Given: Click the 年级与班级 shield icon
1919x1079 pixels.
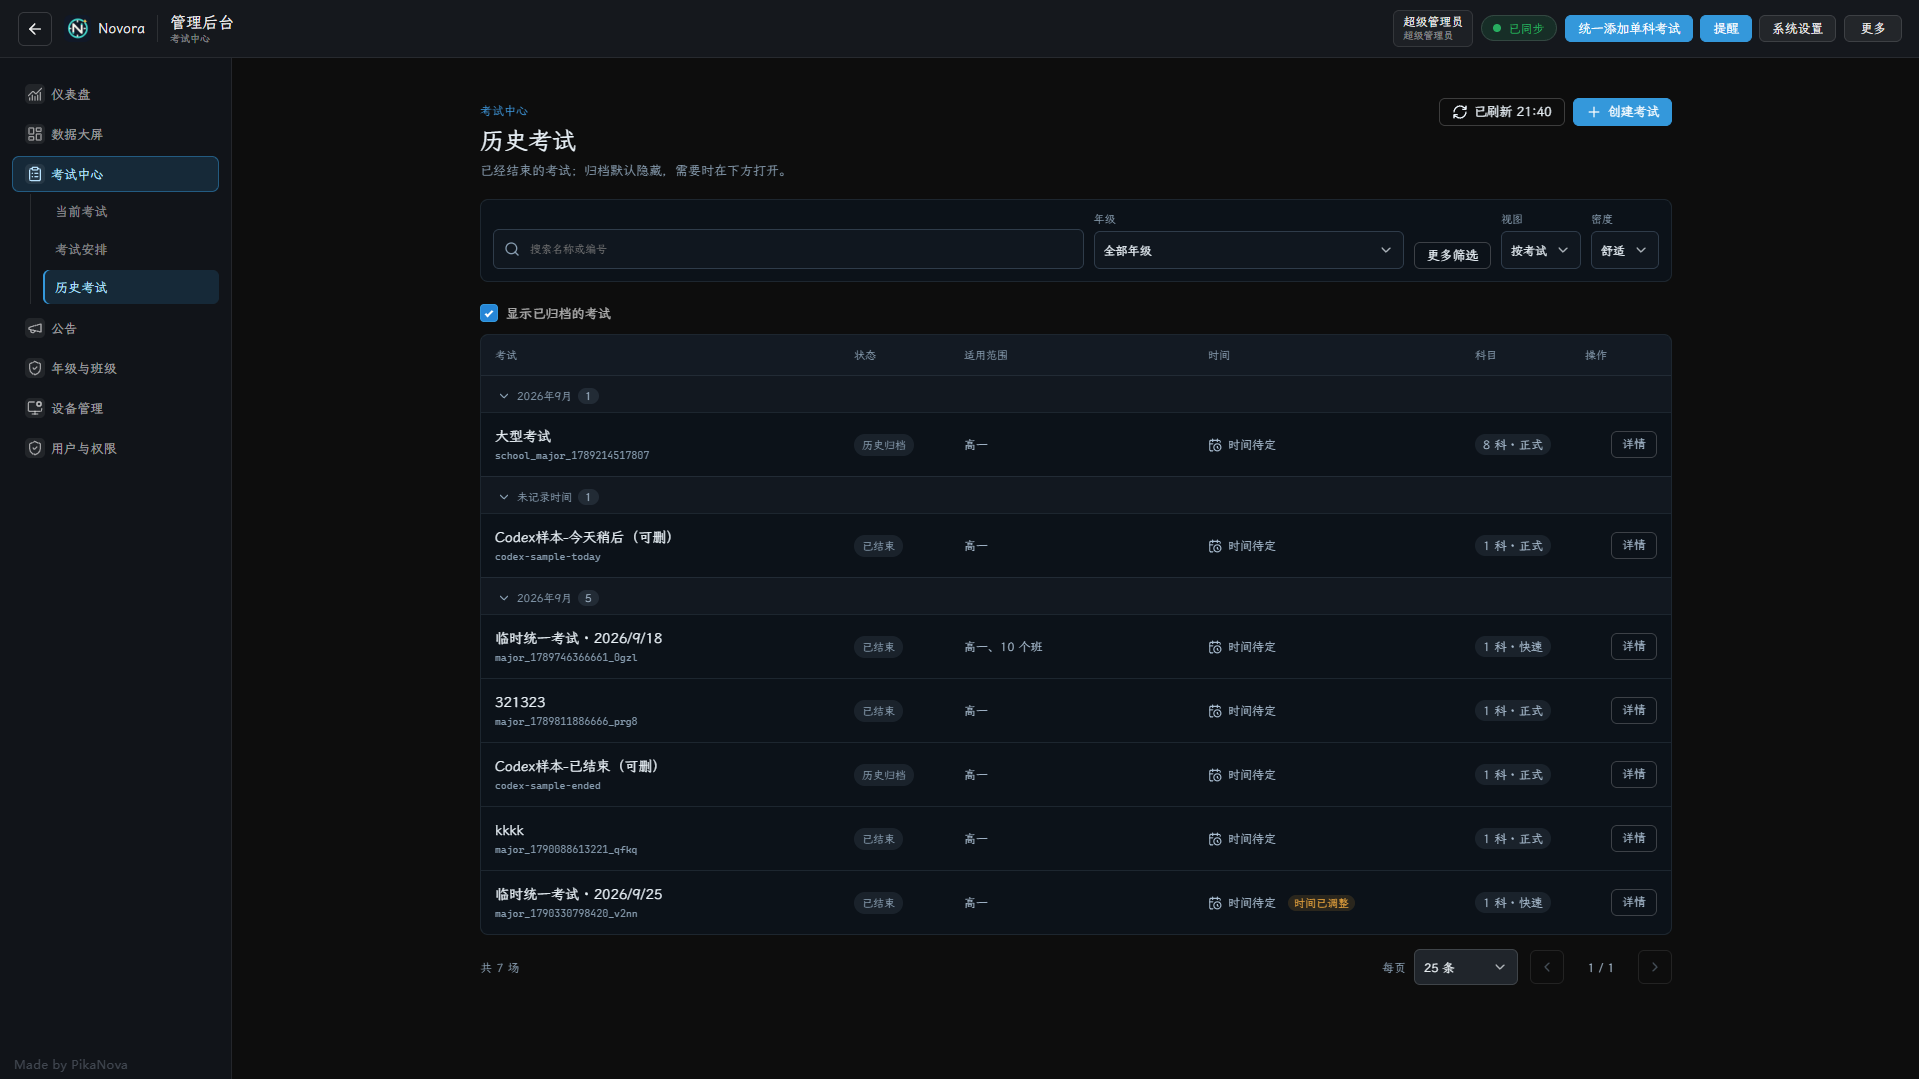Looking at the screenshot, I should click(x=35, y=368).
